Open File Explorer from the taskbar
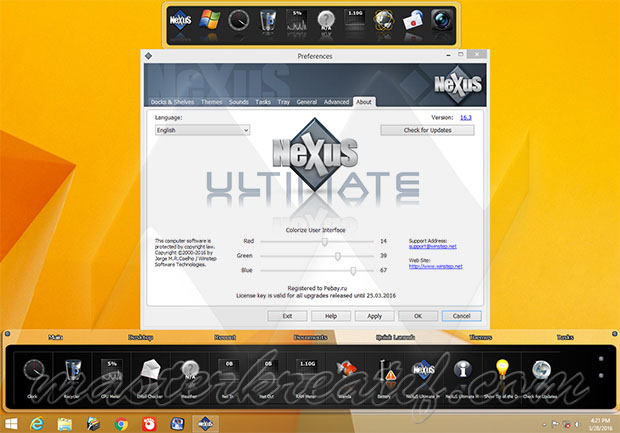Viewport: 620px width, 433px height. click(x=65, y=424)
